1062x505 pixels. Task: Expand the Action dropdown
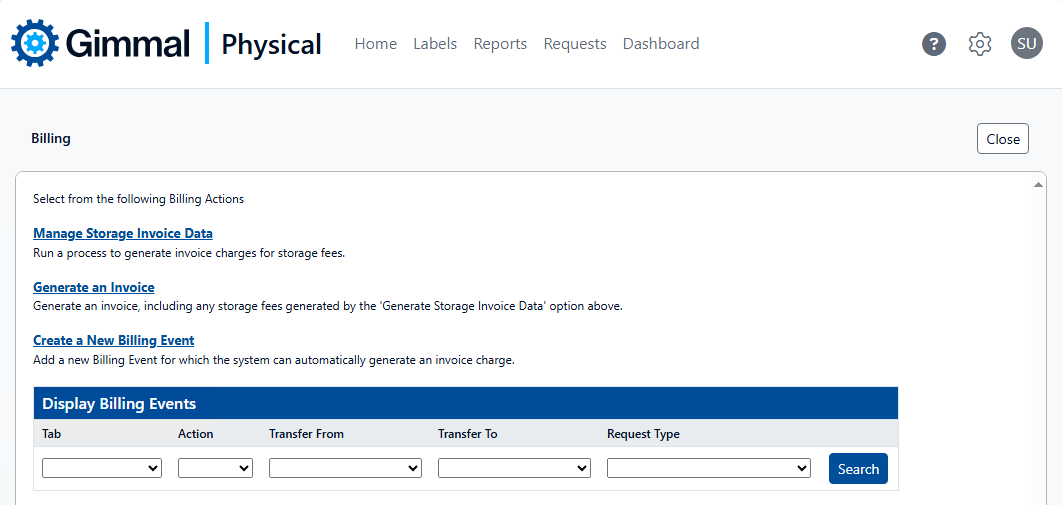(x=215, y=468)
